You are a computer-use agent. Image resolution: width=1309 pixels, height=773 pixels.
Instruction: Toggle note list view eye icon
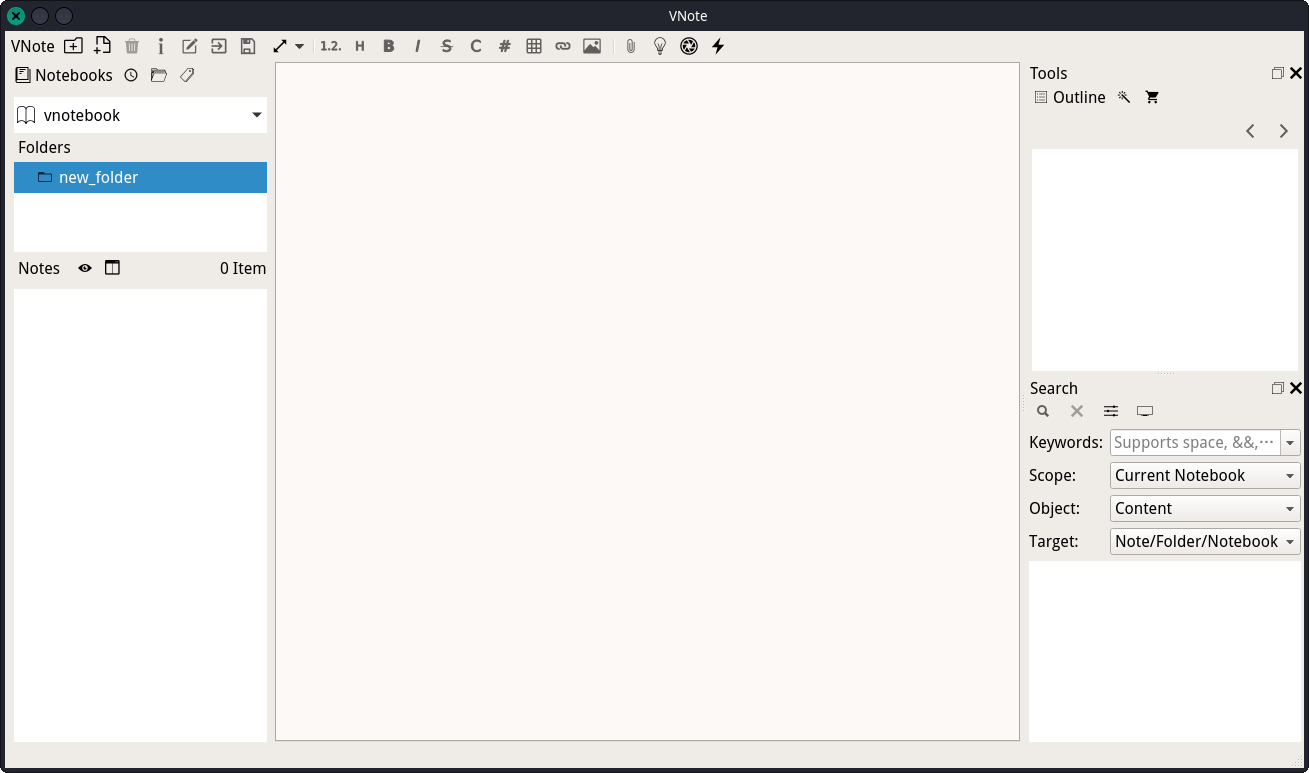click(85, 268)
